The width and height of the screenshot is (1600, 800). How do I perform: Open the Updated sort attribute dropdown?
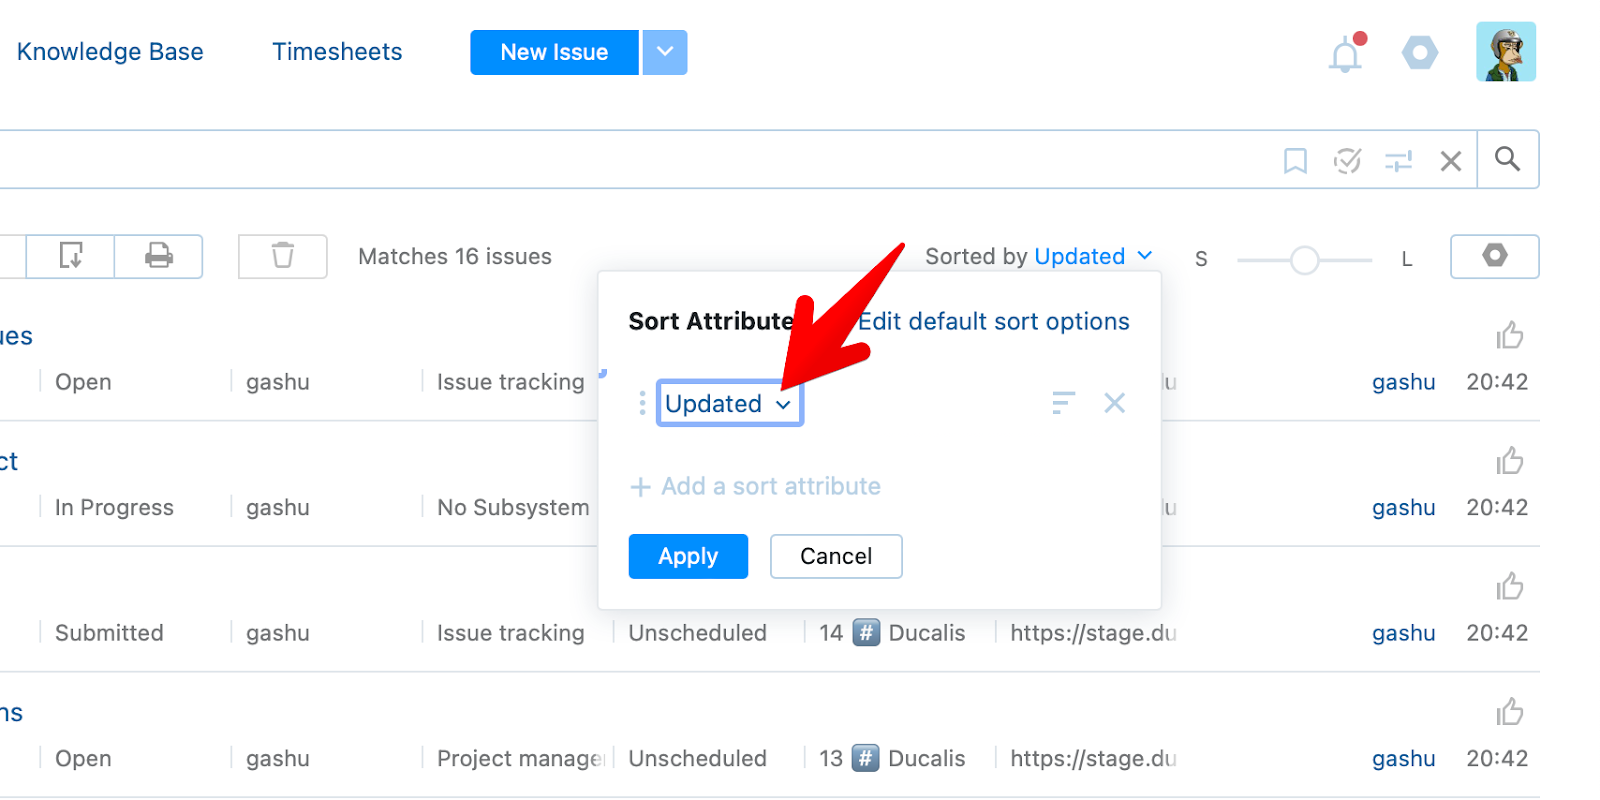729,403
